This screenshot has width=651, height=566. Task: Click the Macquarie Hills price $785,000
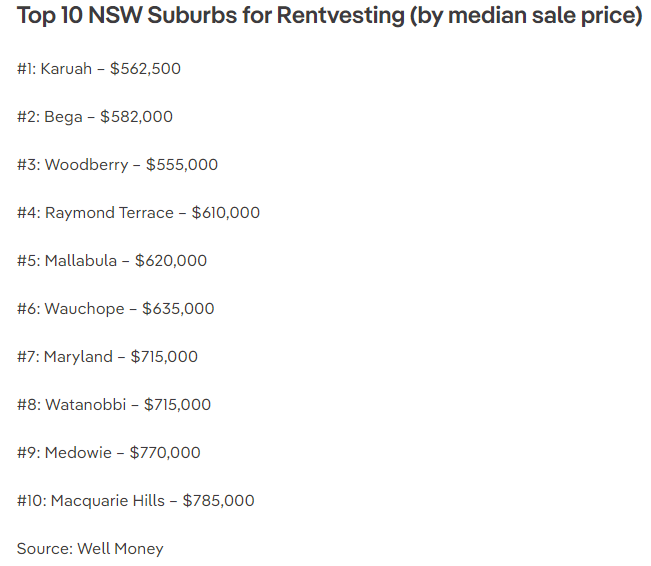pos(219,501)
